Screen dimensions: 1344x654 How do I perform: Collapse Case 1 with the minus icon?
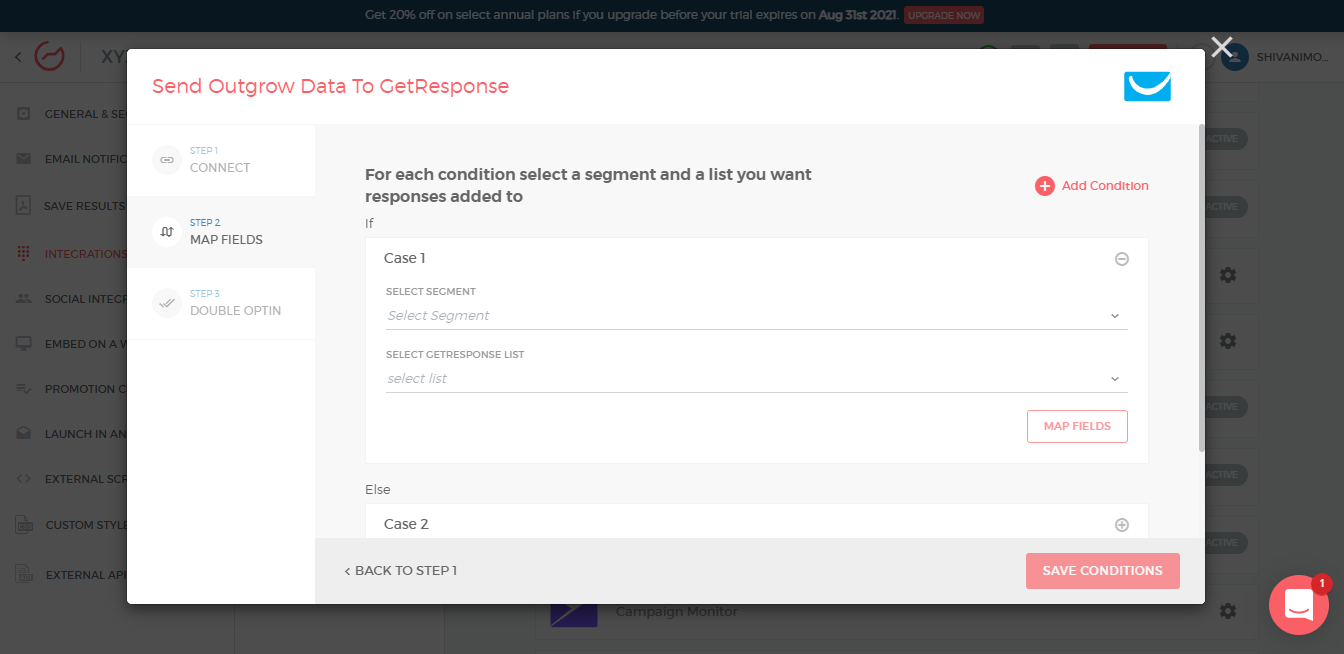[1122, 259]
